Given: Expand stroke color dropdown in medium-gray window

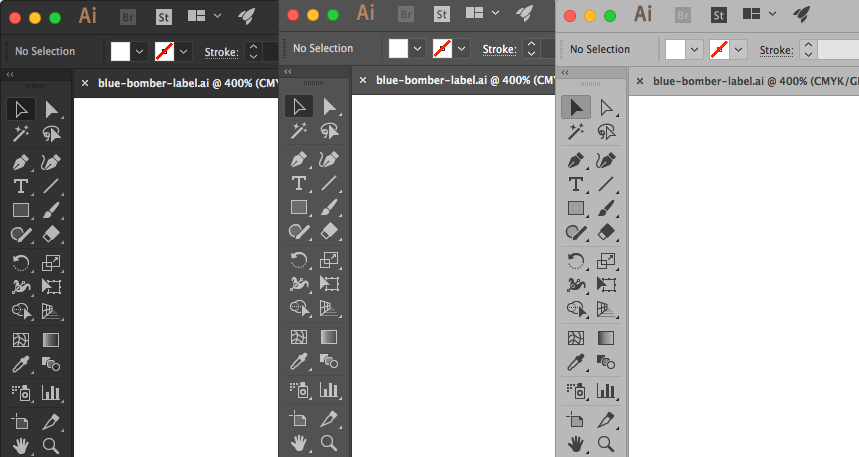Looking at the screenshot, I should pos(462,49).
